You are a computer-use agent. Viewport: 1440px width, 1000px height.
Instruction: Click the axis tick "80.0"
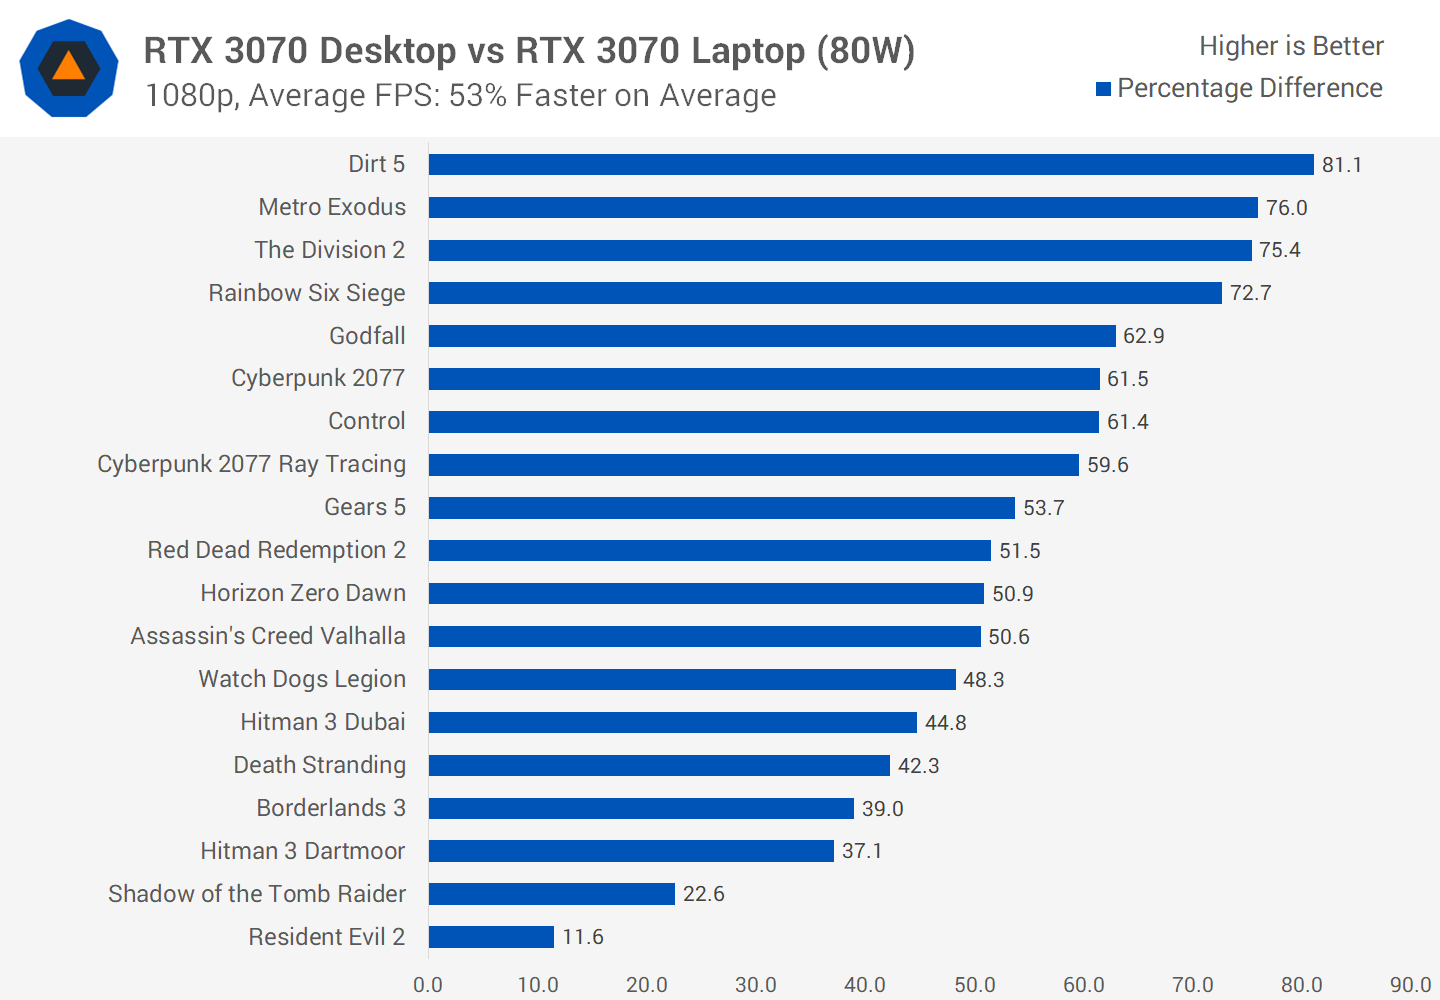point(1301,985)
